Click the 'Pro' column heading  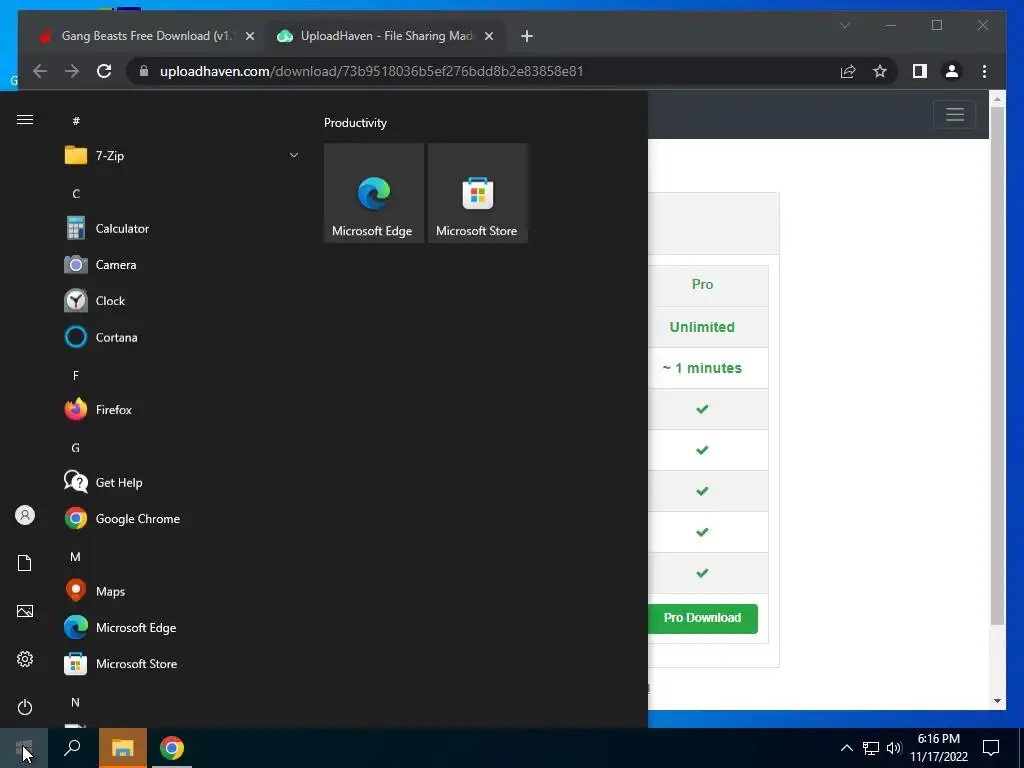point(703,284)
